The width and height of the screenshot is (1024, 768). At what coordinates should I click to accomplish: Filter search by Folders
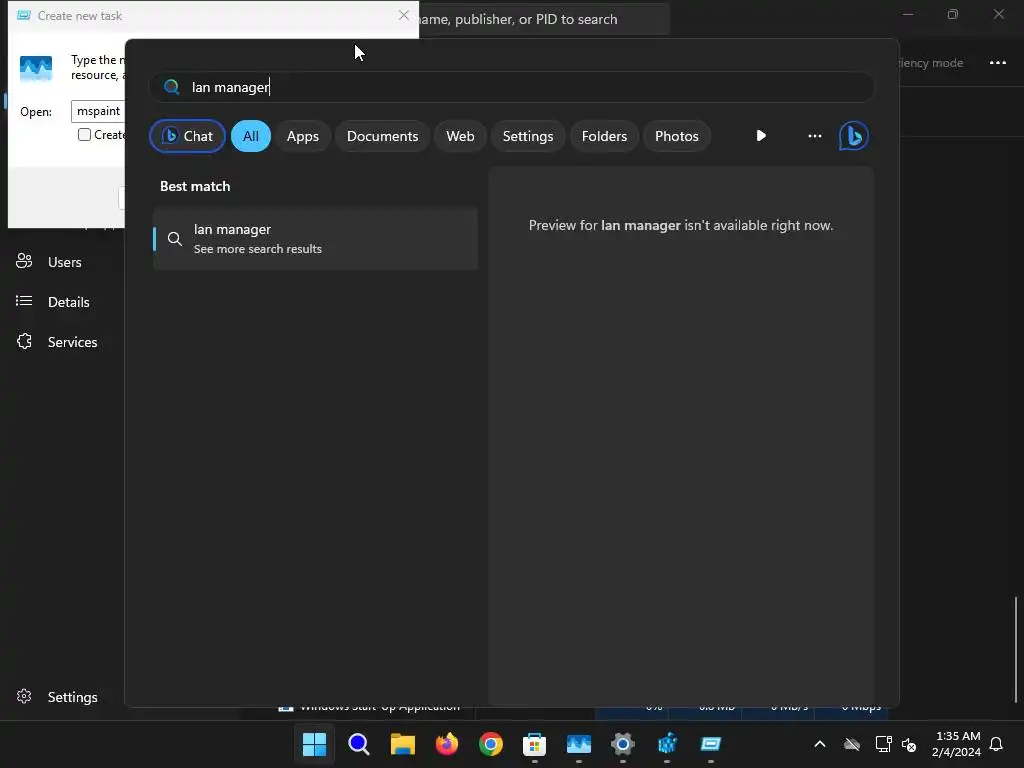[x=604, y=136]
